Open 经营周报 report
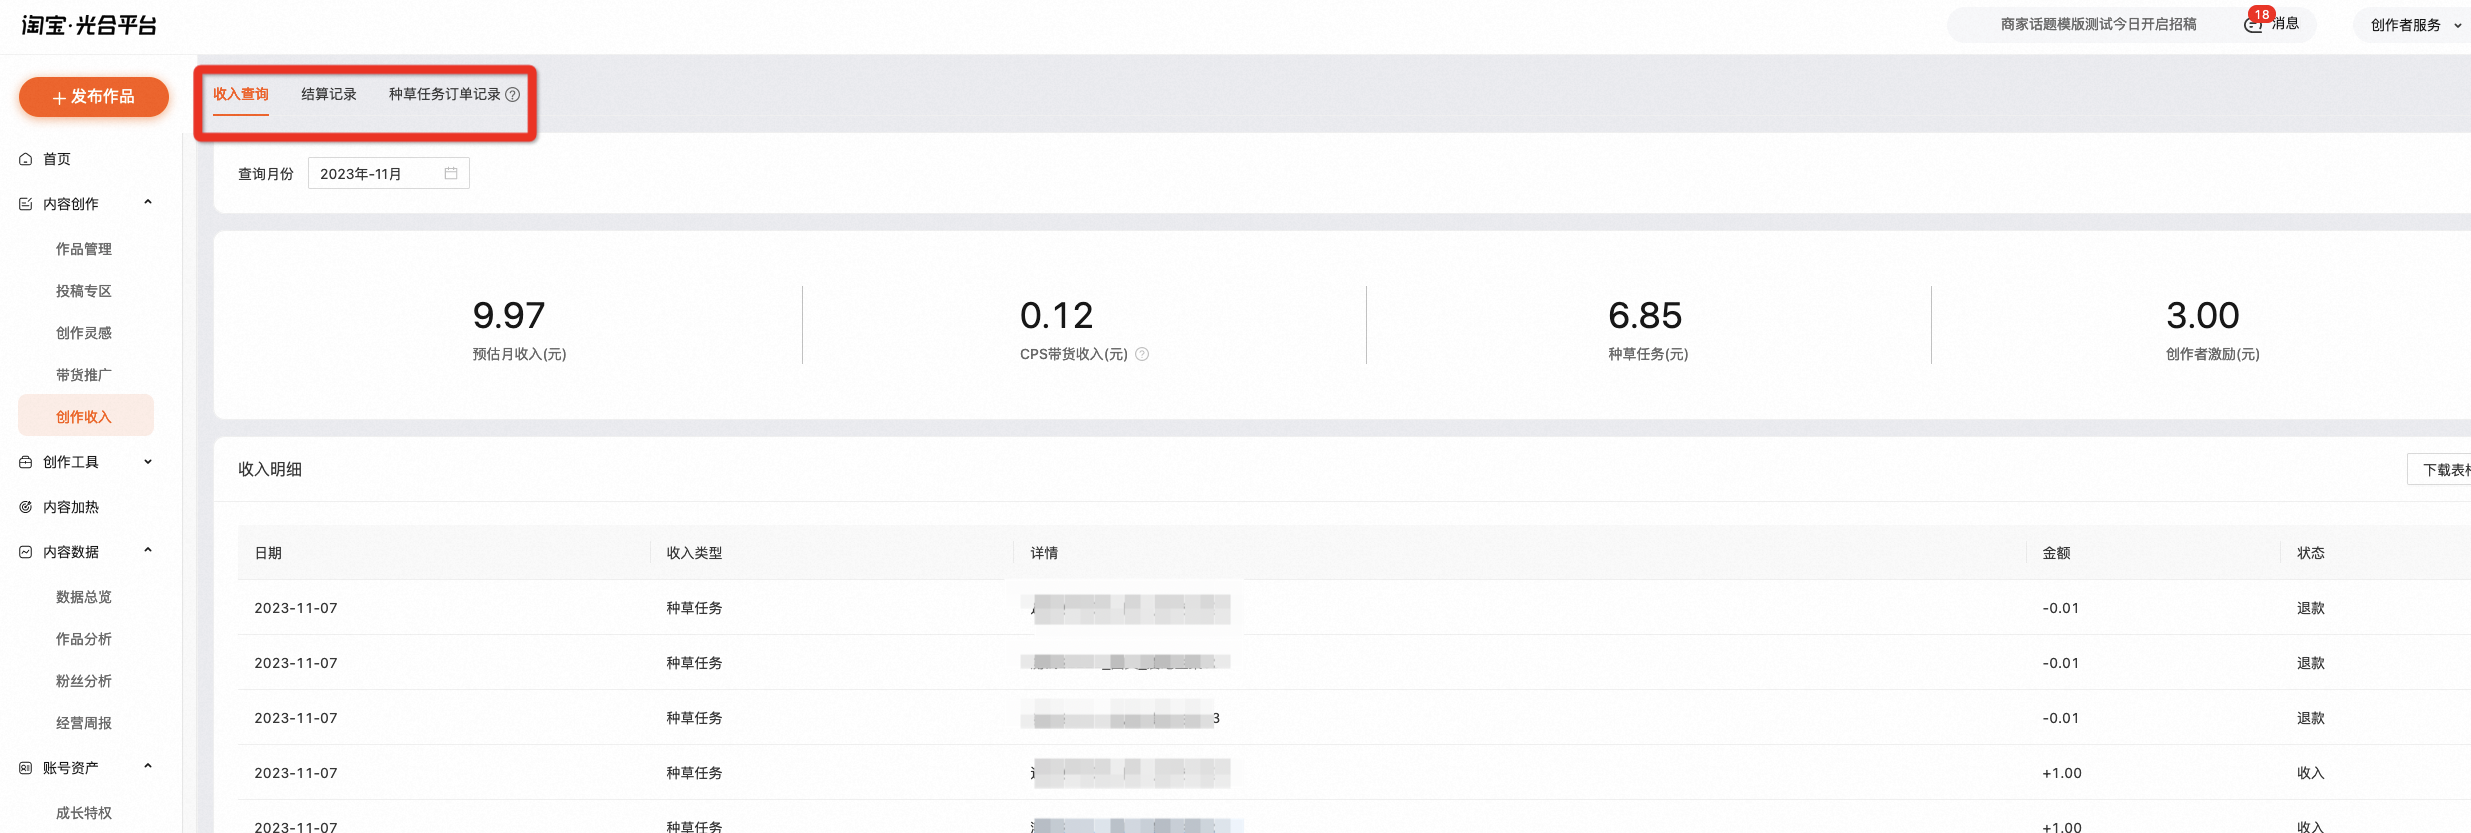 click(84, 723)
